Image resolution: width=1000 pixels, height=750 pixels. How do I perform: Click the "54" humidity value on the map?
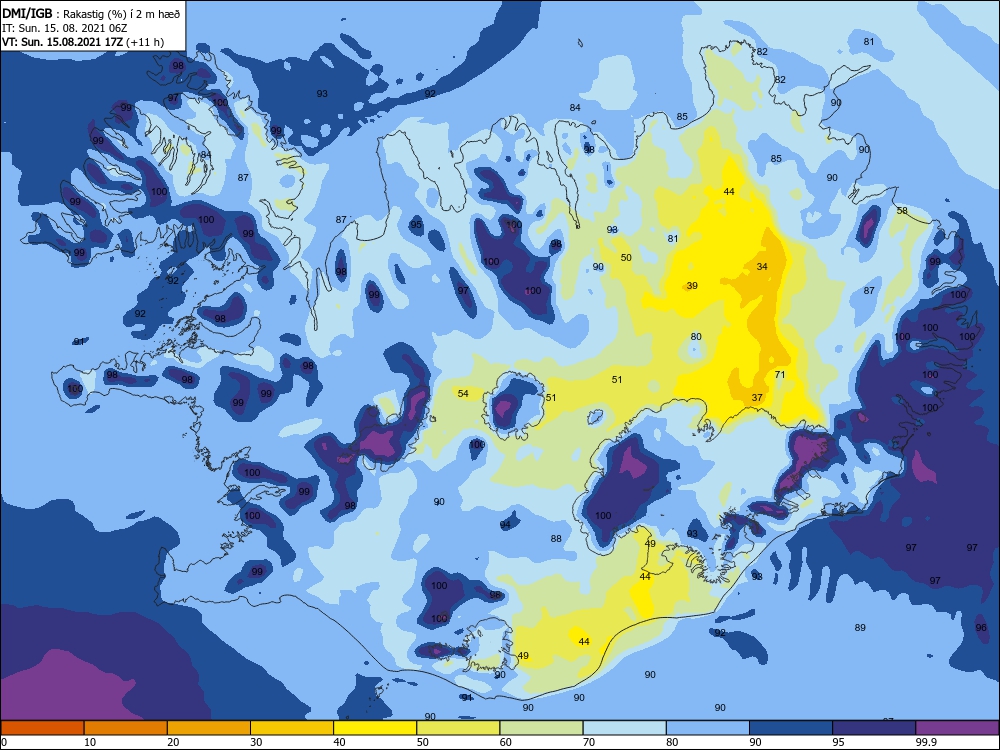(463, 393)
